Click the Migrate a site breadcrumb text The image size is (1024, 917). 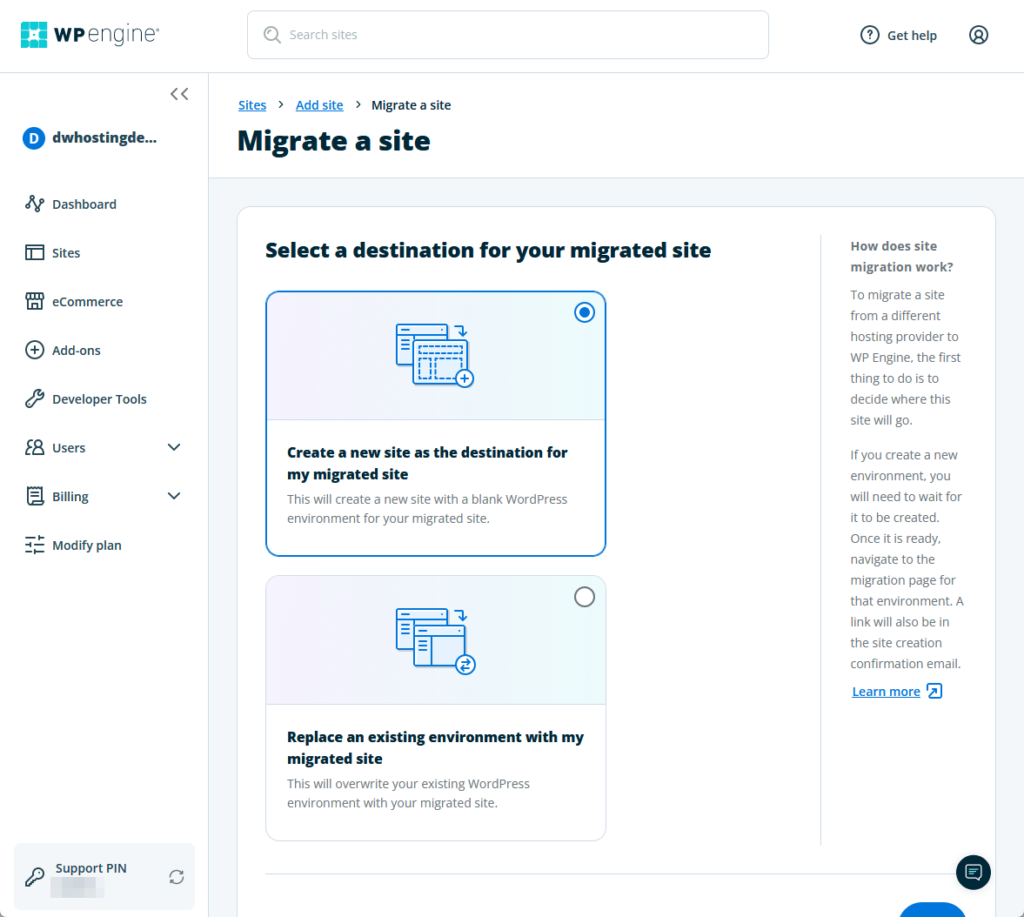pos(411,105)
